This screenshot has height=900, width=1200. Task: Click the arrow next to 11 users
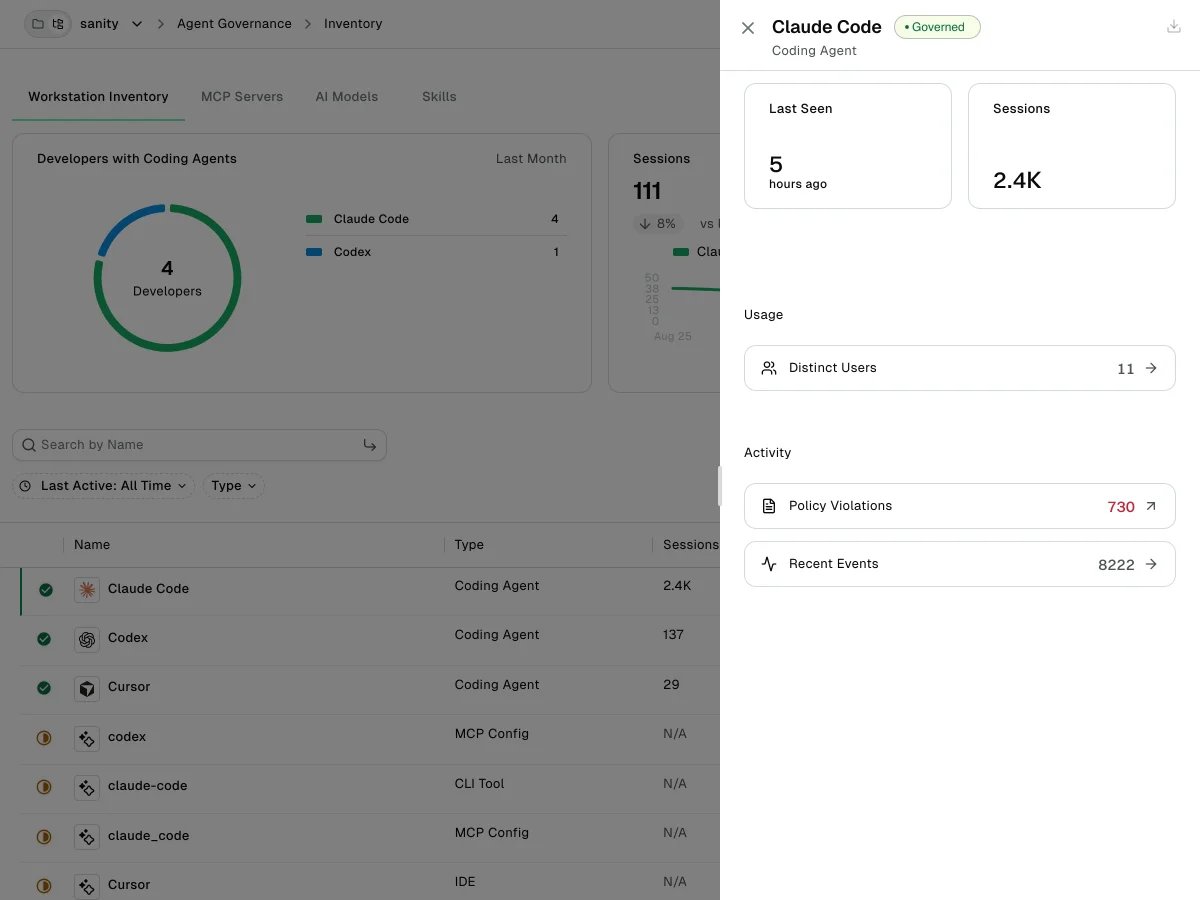pyautogui.click(x=1151, y=368)
